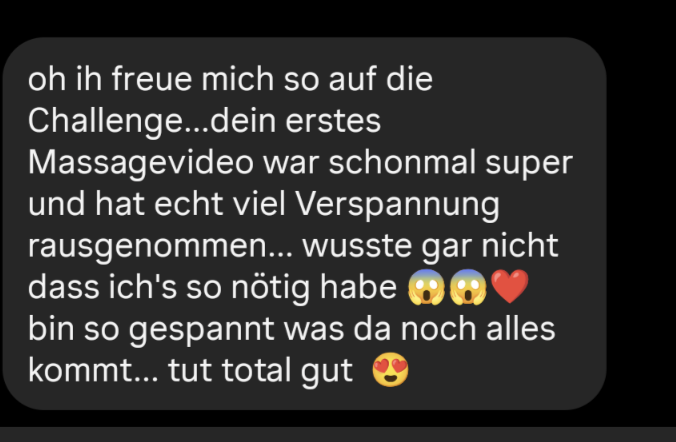Click the word "super" in the message
Screen dimensions: 676x442
pos(529,165)
